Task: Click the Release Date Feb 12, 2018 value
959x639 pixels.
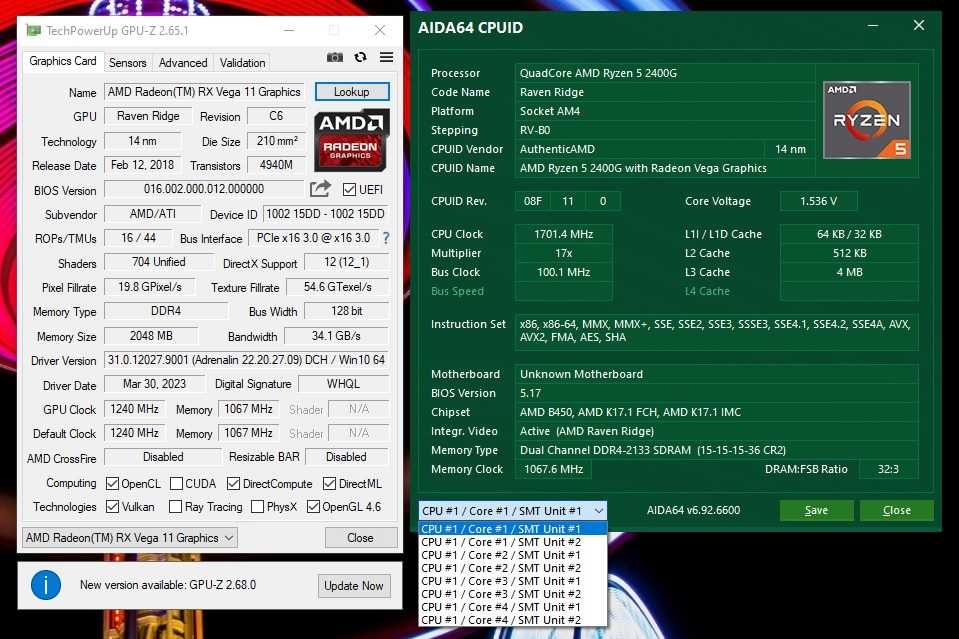Action: tap(143, 165)
